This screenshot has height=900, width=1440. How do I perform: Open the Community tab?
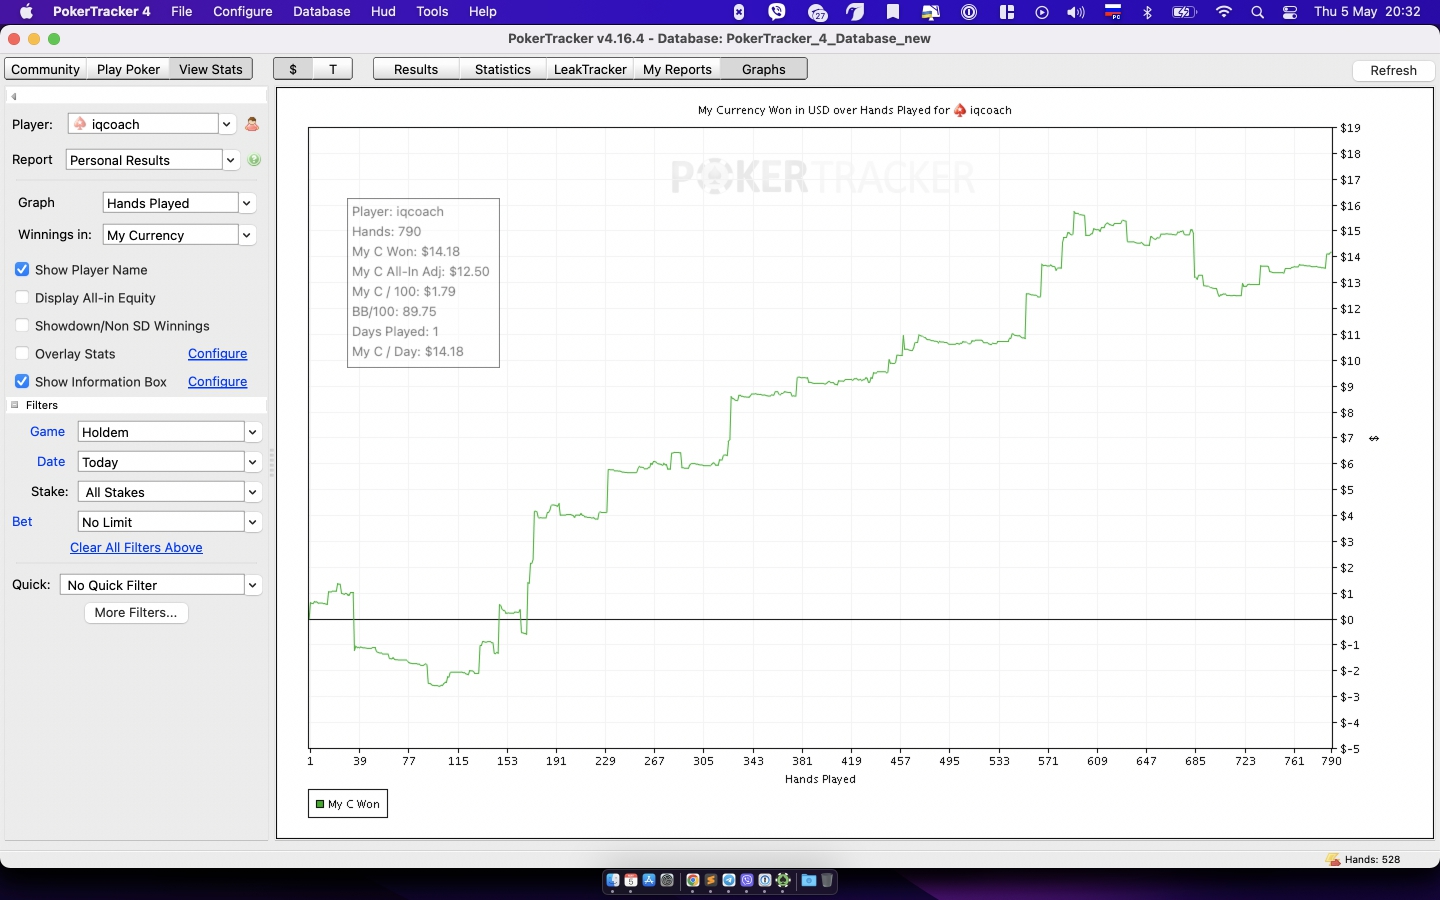45,69
